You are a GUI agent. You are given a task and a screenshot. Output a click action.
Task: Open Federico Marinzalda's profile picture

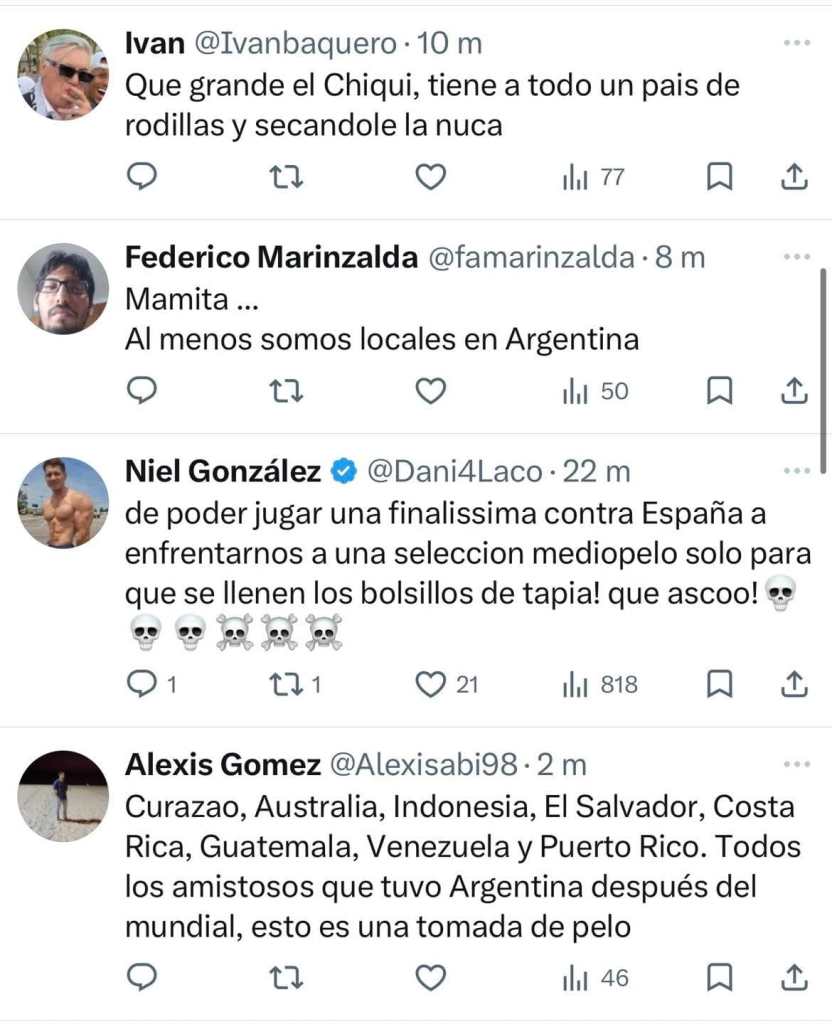point(63,289)
